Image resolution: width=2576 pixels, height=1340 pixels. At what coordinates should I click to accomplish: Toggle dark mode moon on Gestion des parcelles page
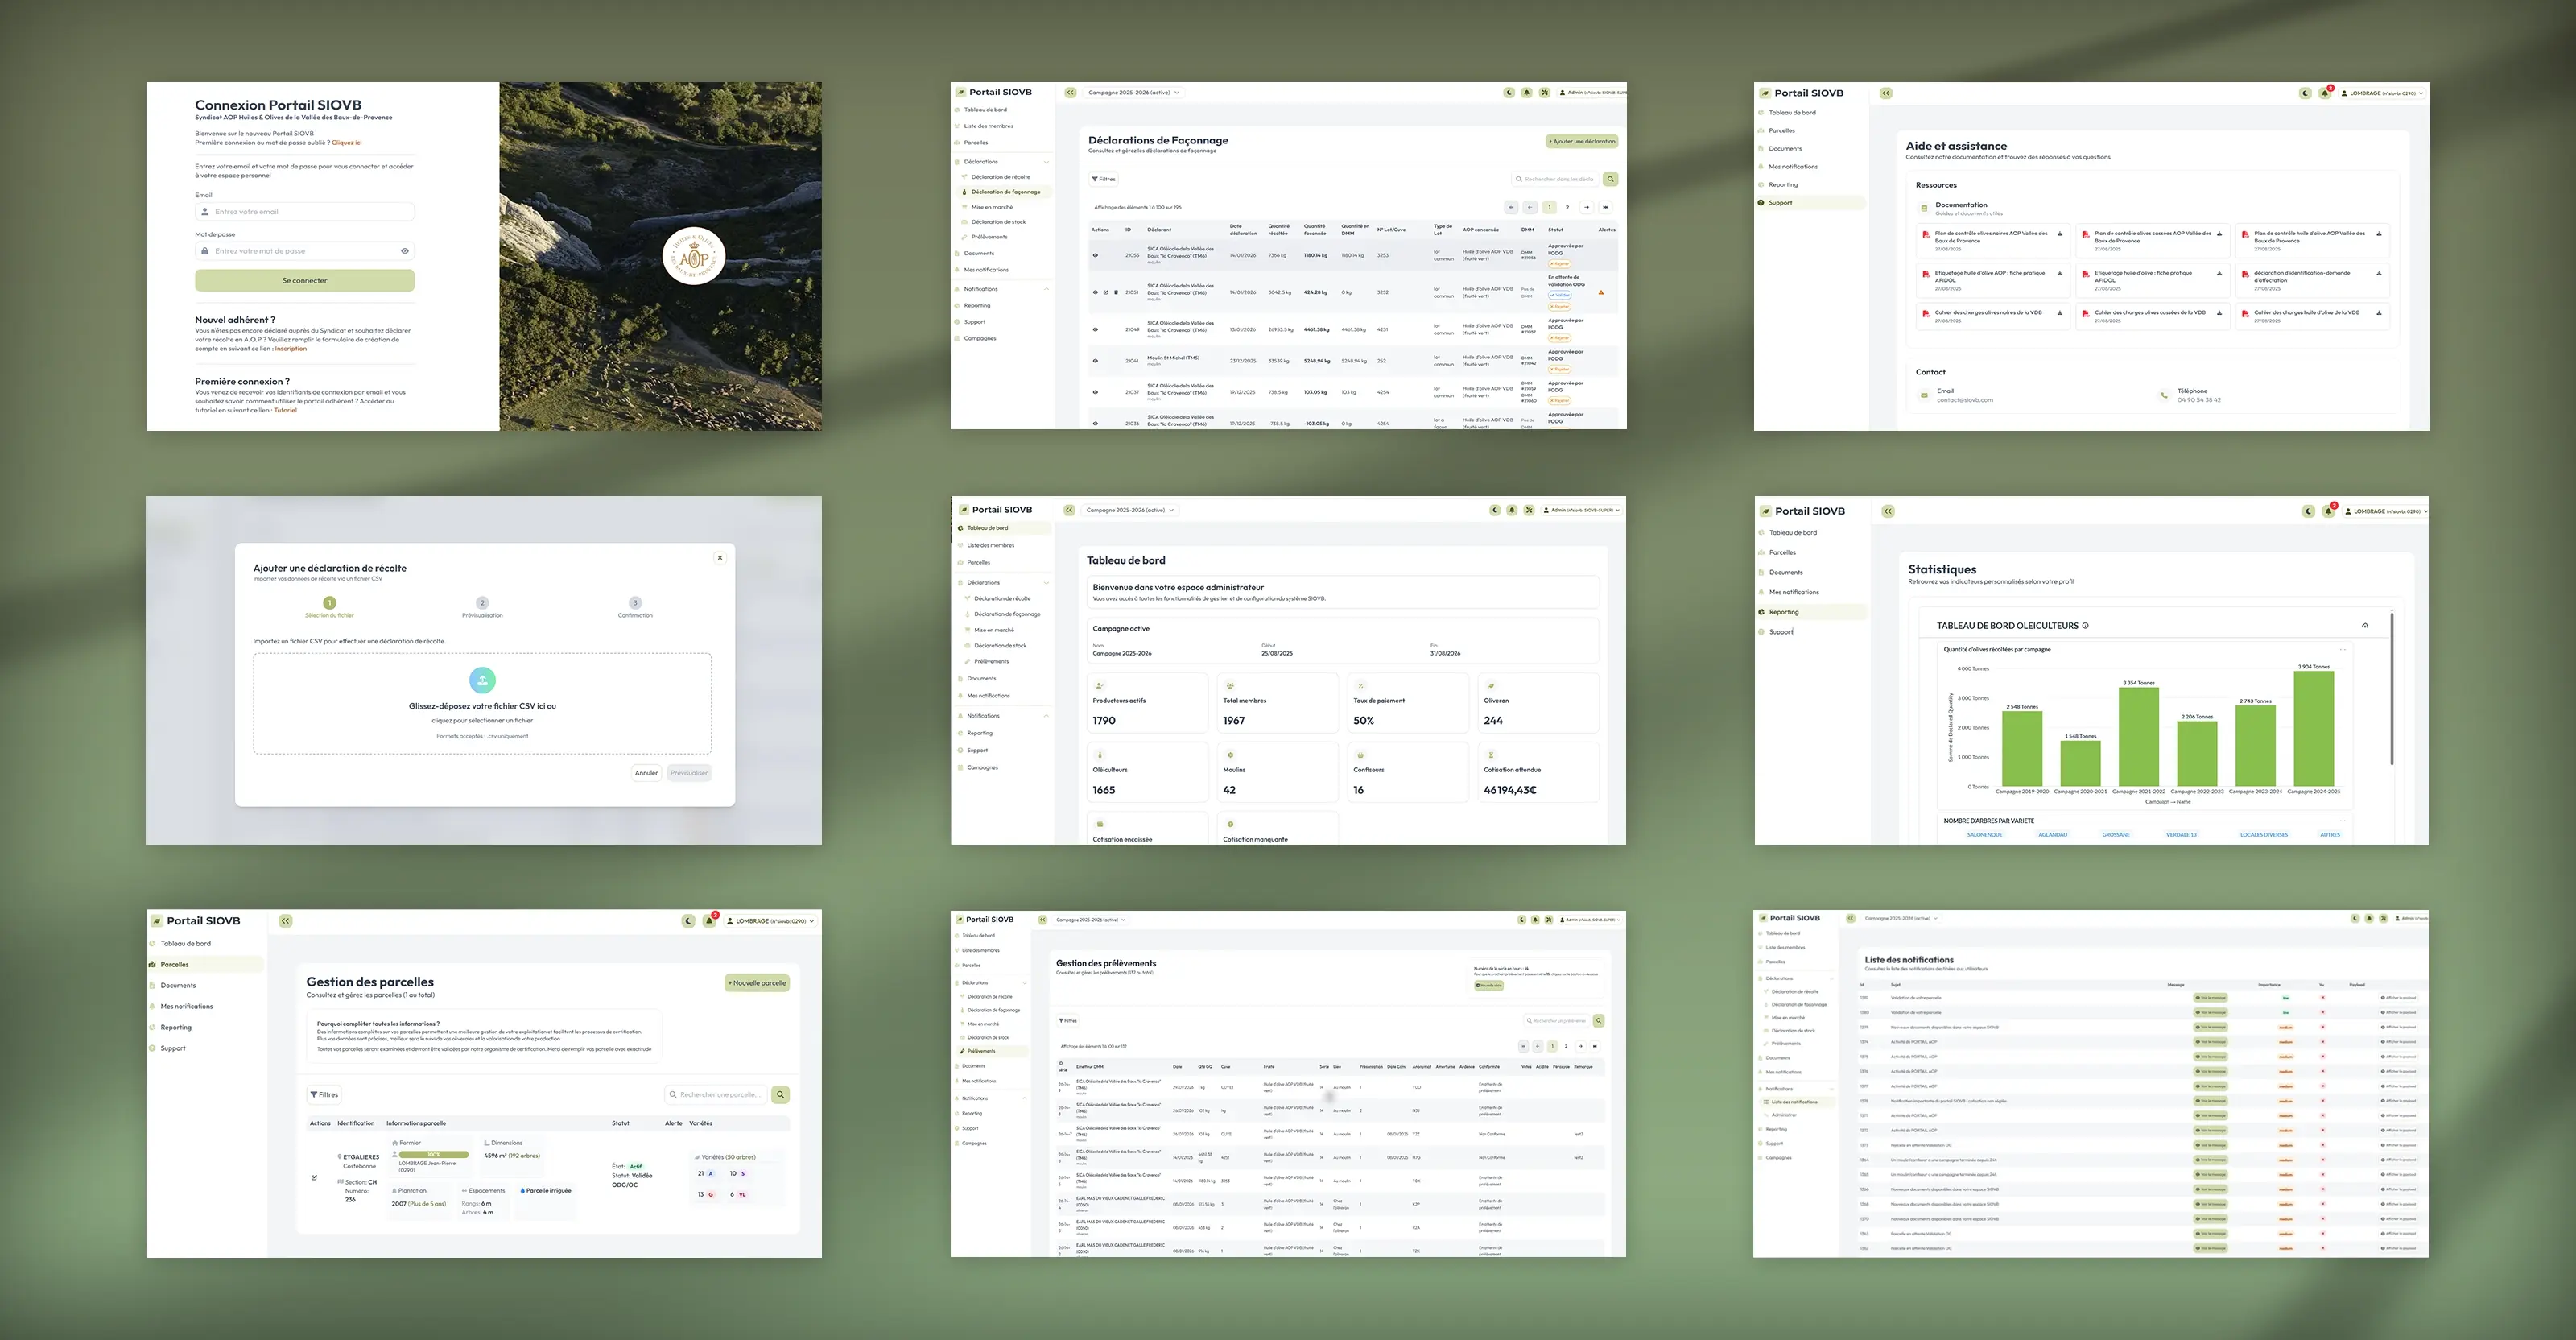click(x=688, y=921)
